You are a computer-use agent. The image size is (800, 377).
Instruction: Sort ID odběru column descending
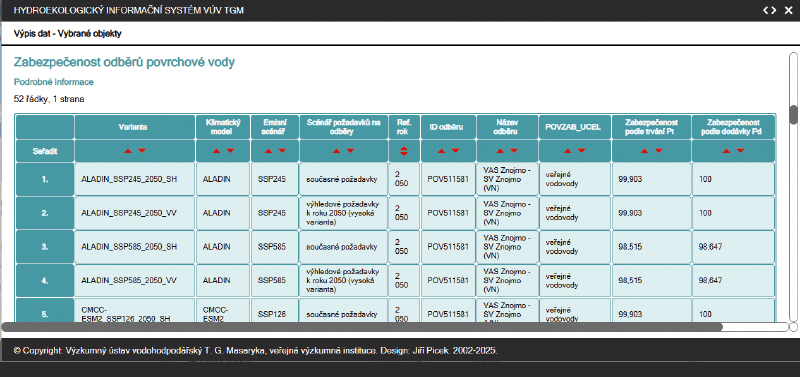[455, 151]
